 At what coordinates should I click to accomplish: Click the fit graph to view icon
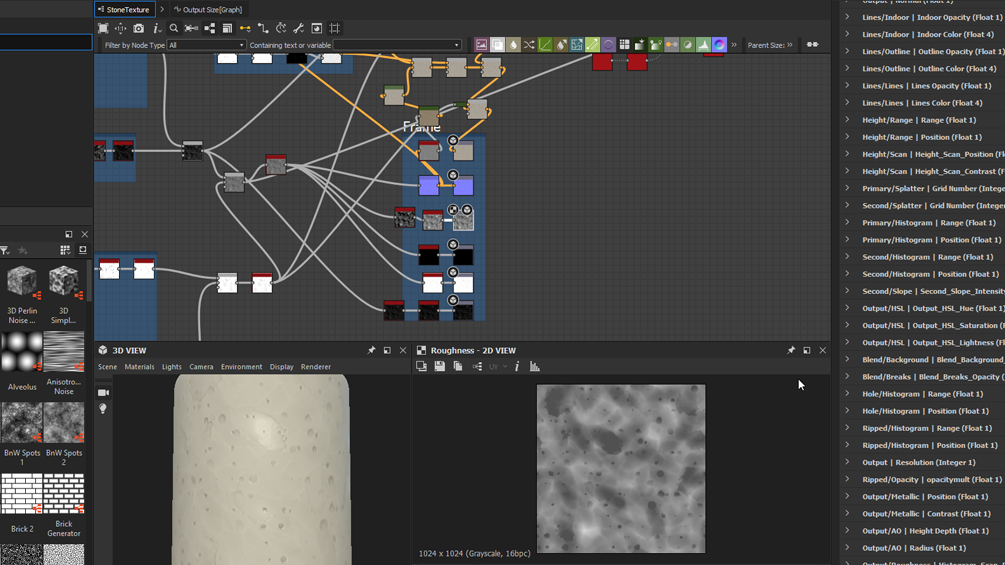103,28
